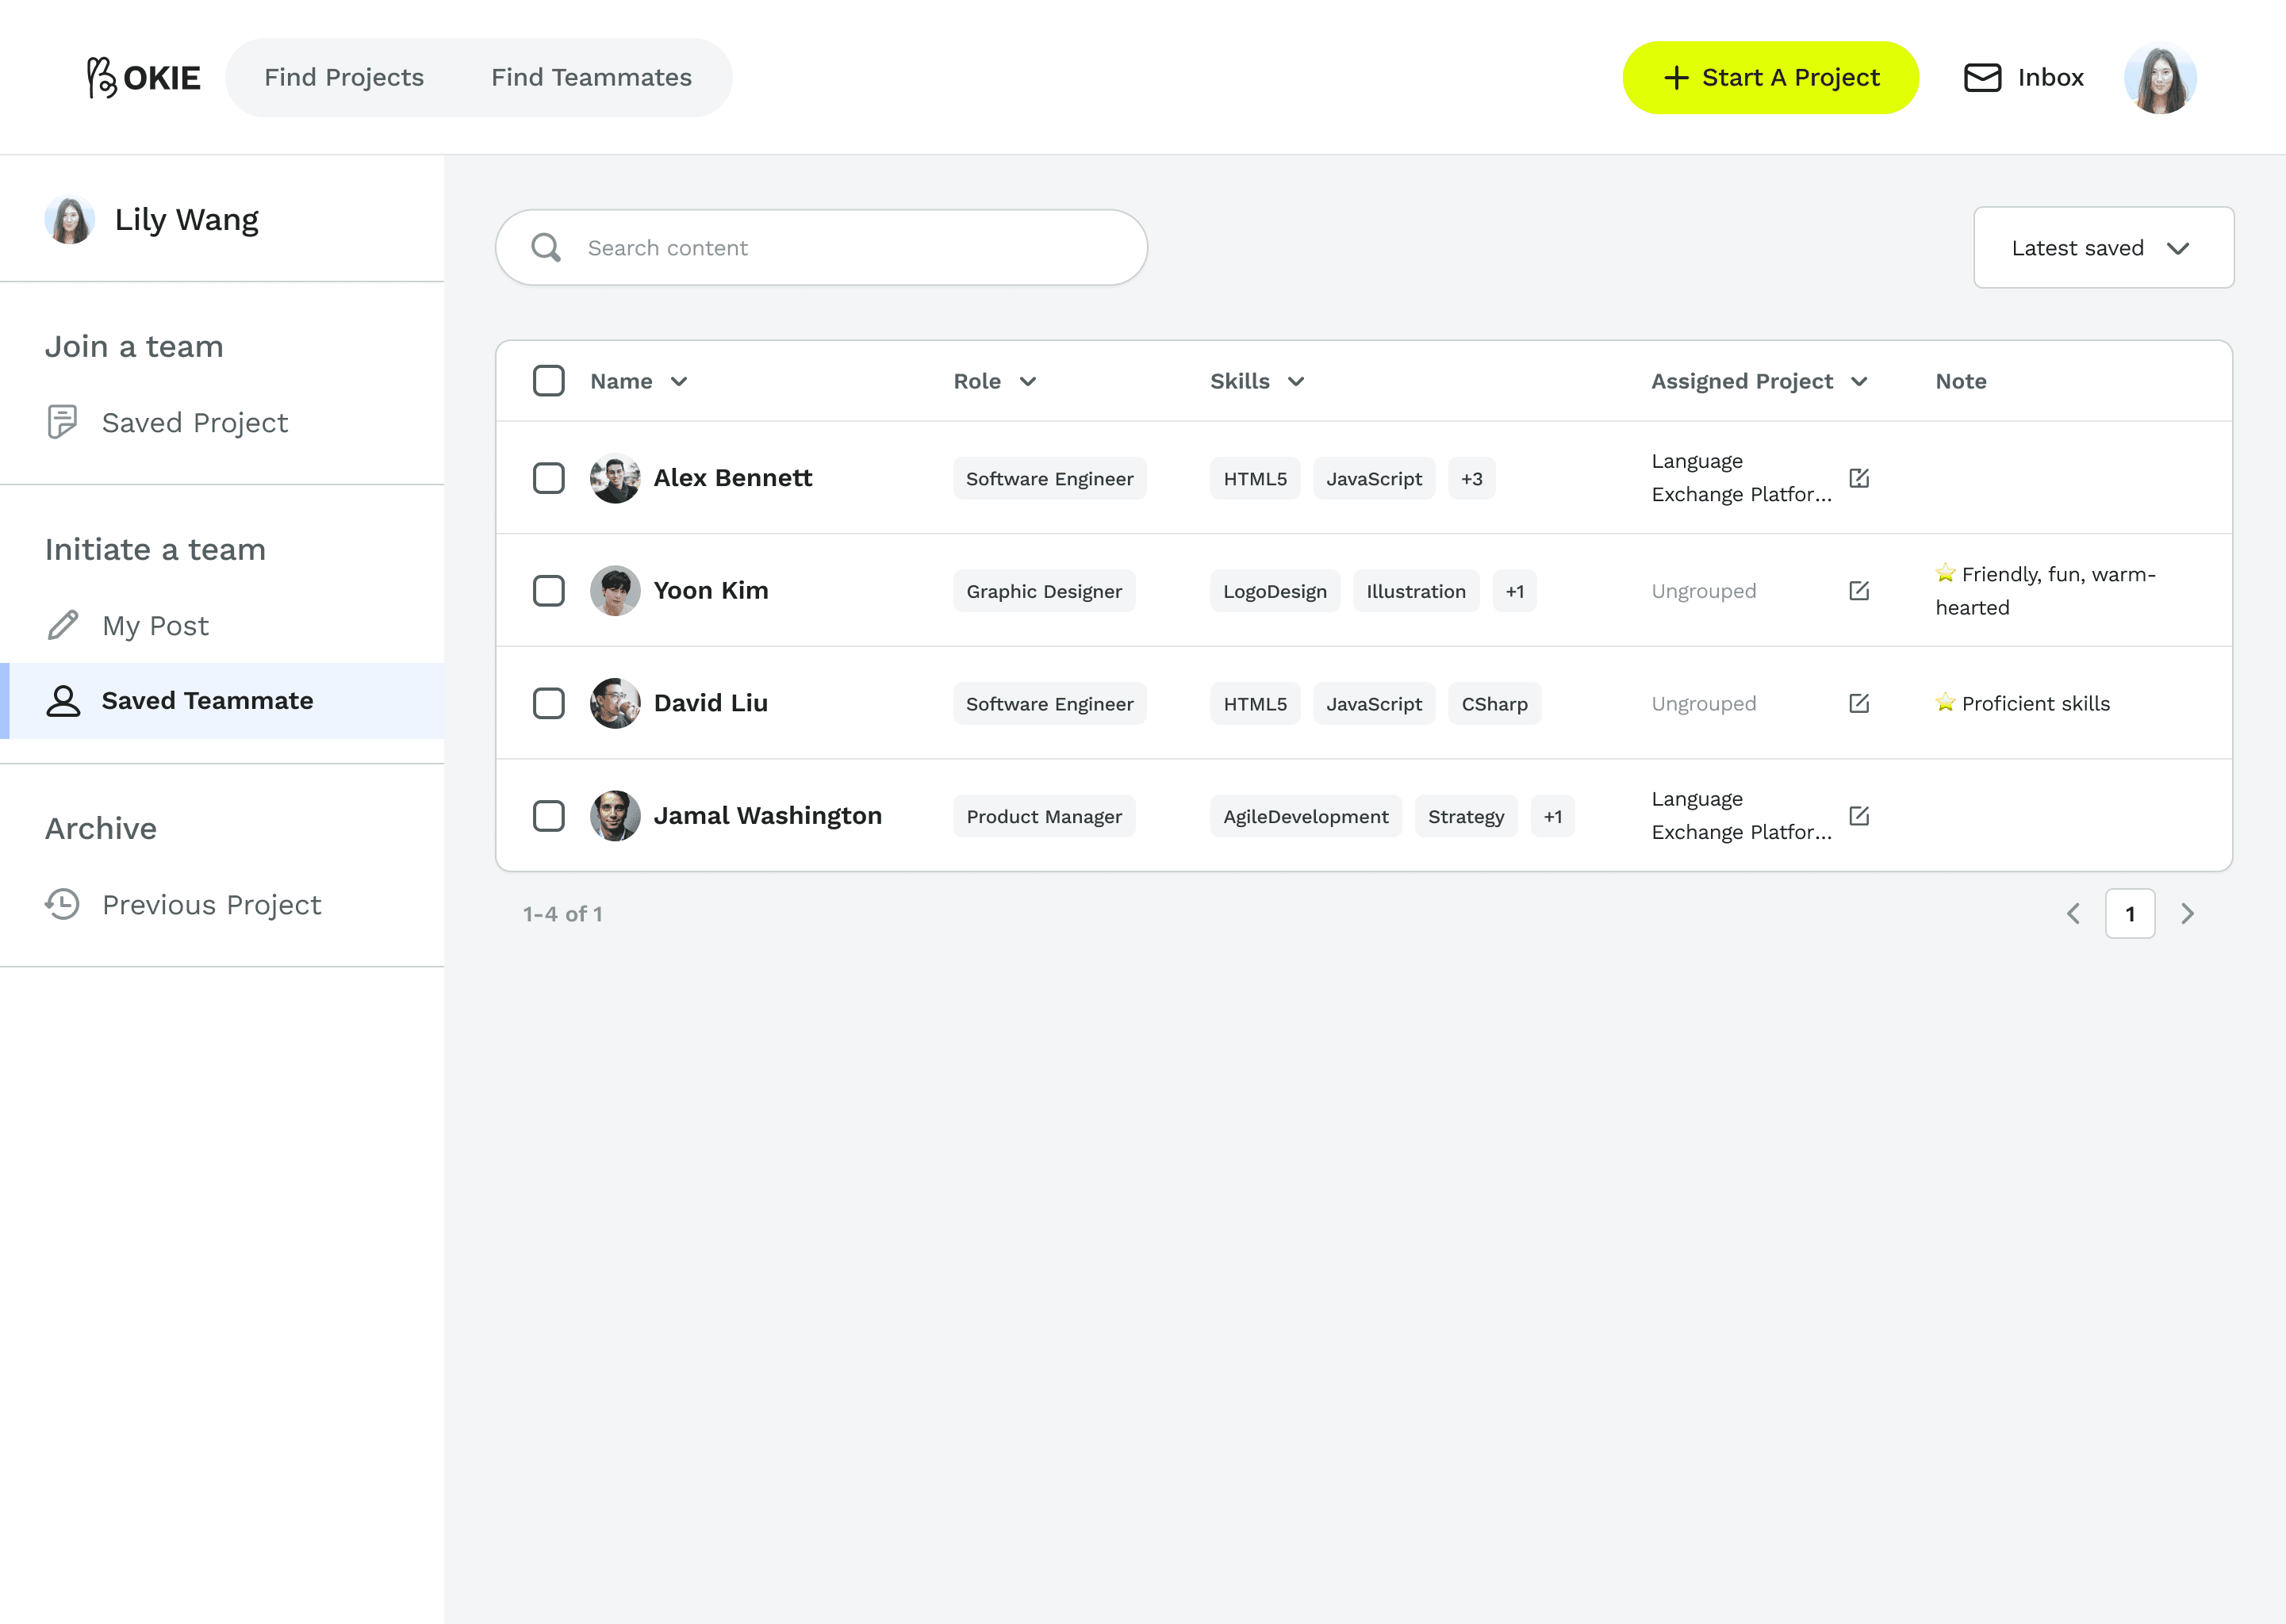Click edit icon for Jamal Washington's project
This screenshot has height=1624, width=2286.
click(1859, 816)
